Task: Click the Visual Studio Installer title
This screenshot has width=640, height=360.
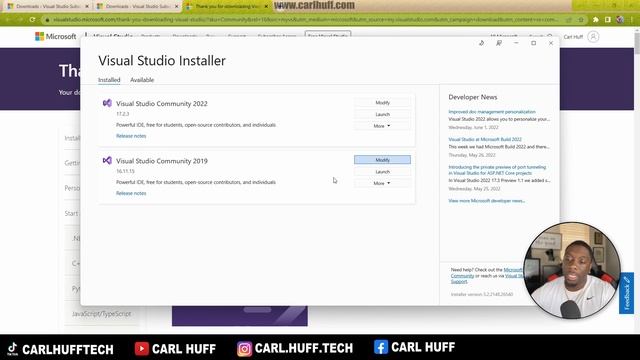Action: [x=162, y=61]
